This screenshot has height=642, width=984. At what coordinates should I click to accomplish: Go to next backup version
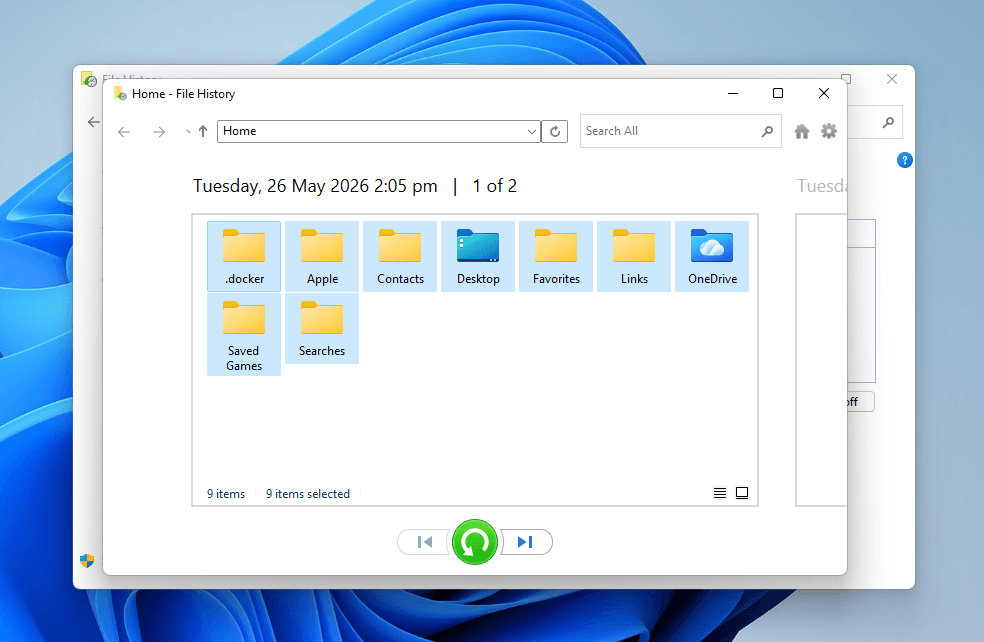click(x=526, y=542)
